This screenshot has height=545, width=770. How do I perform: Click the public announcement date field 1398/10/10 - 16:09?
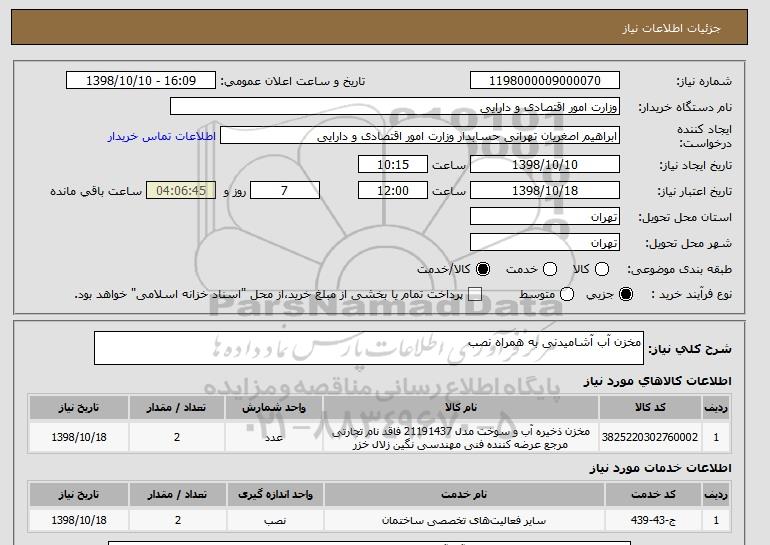[141, 80]
